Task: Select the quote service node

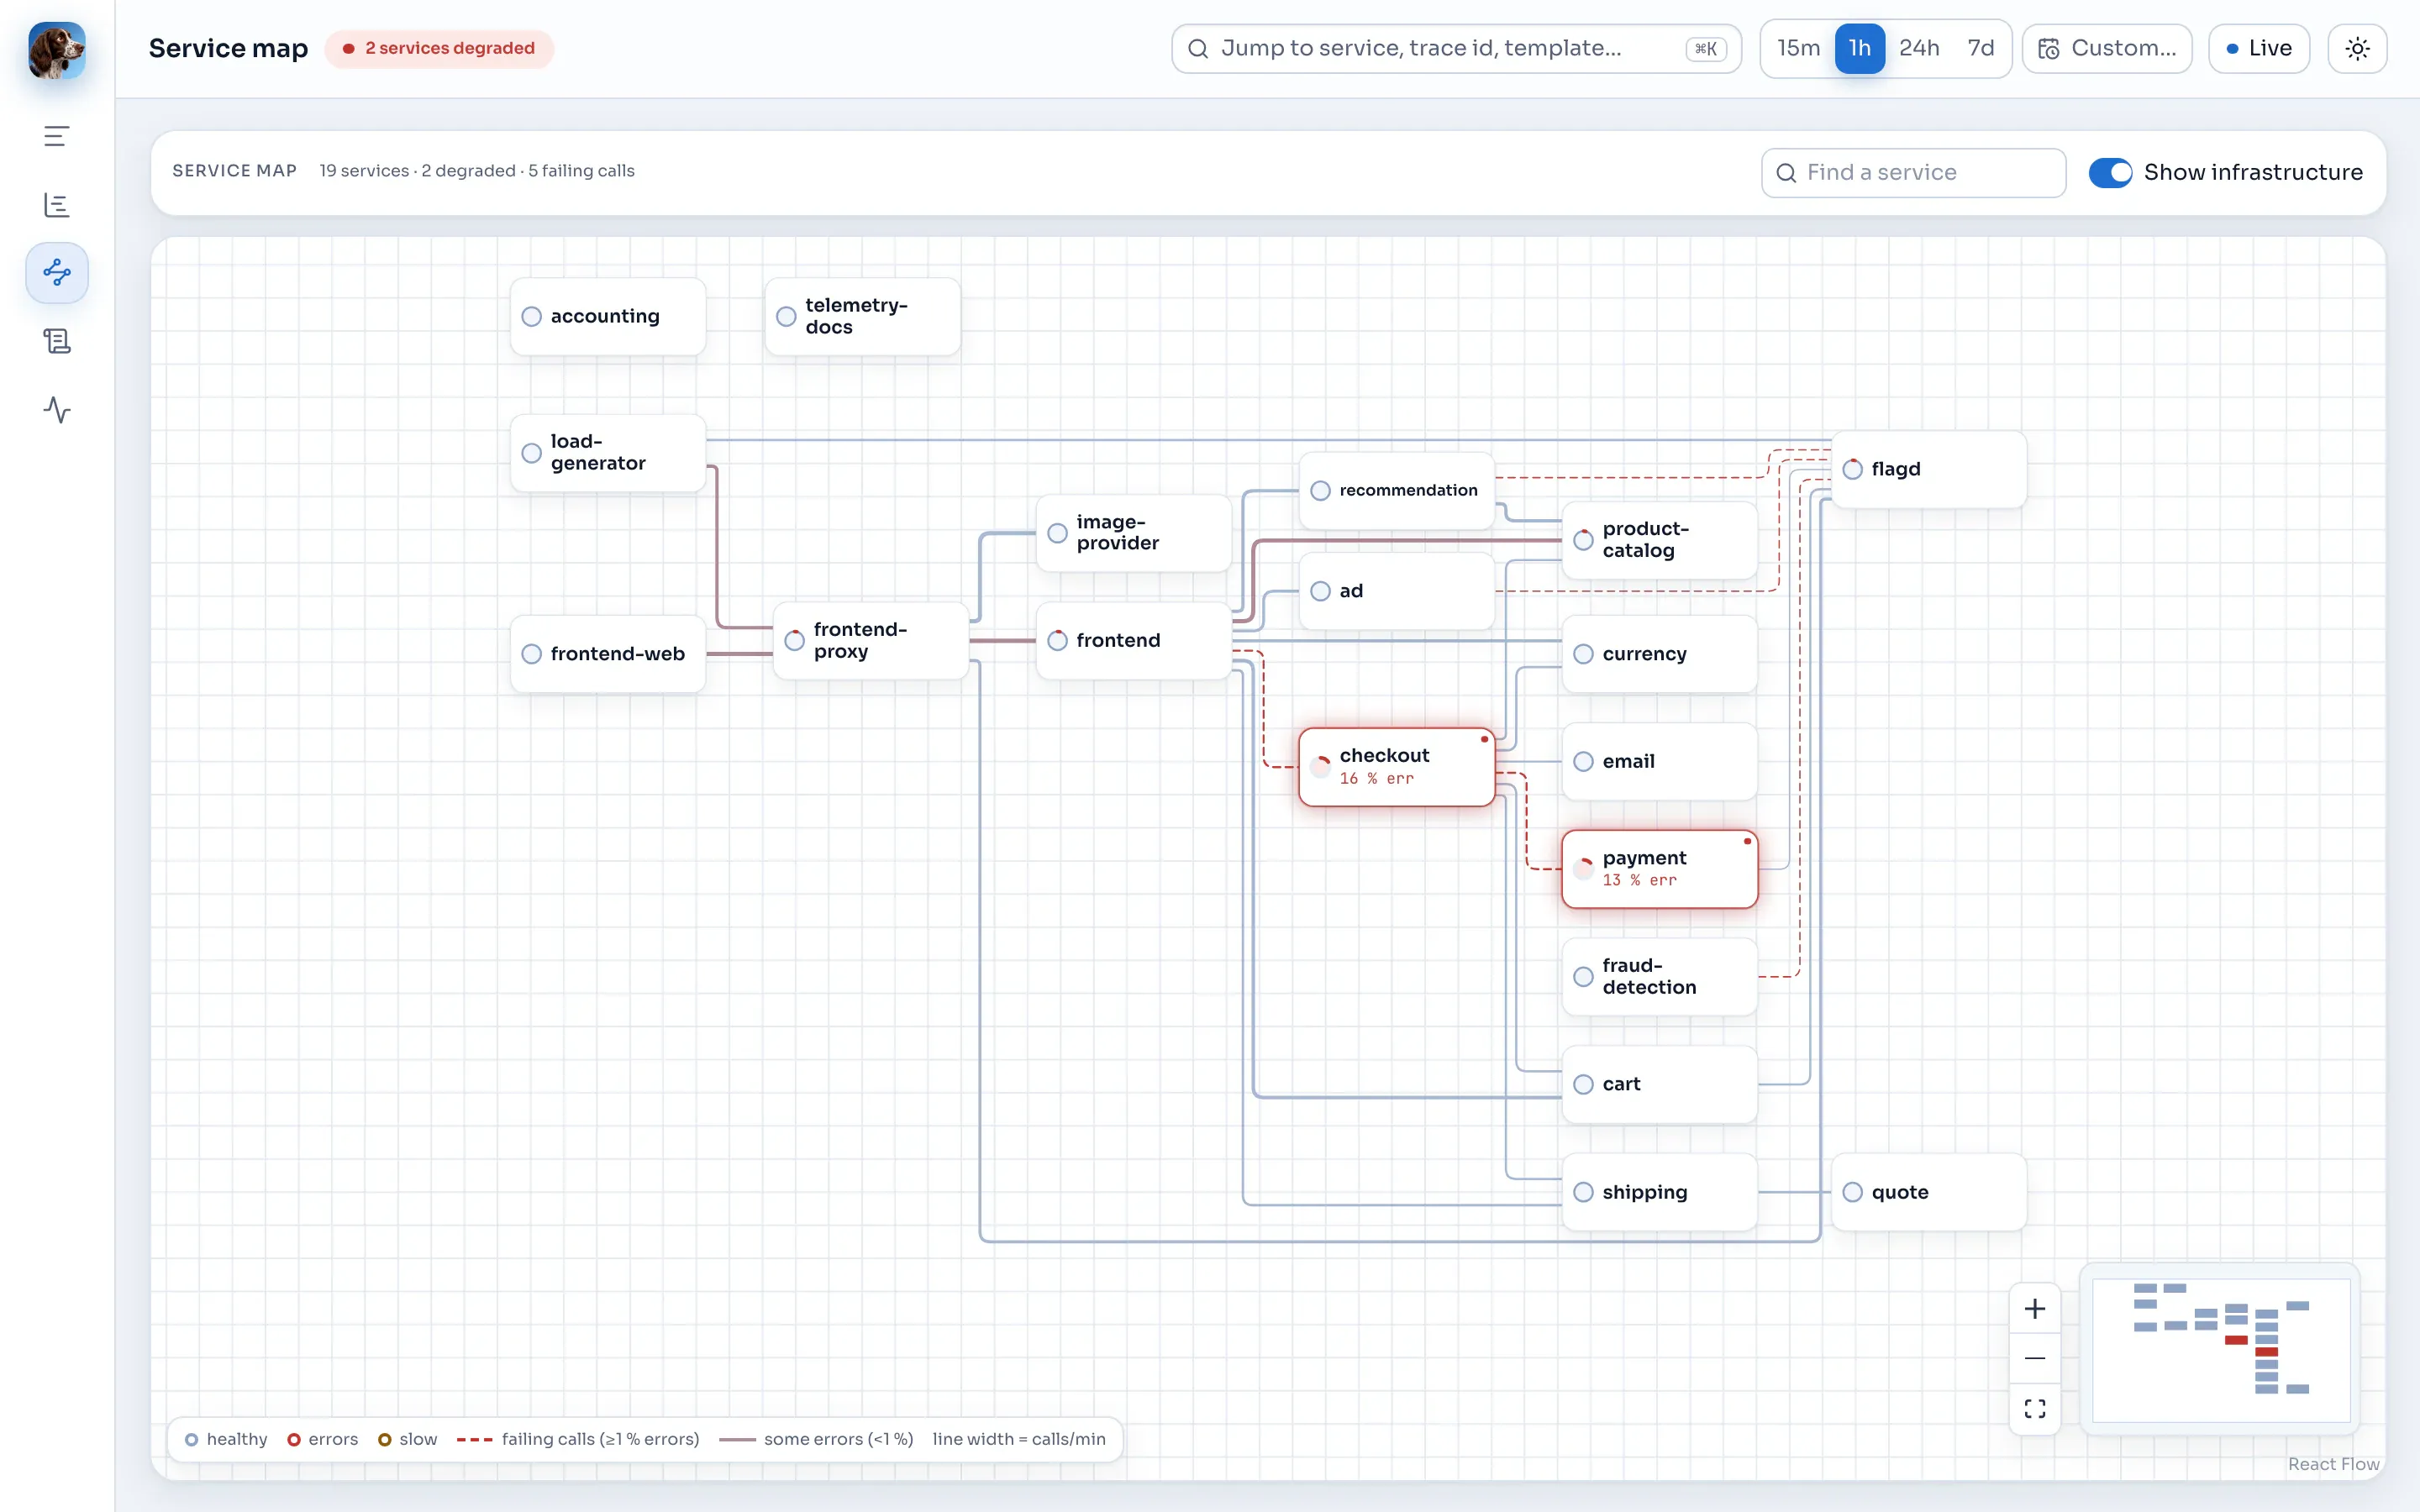Action: (x=1928, y=1192)
